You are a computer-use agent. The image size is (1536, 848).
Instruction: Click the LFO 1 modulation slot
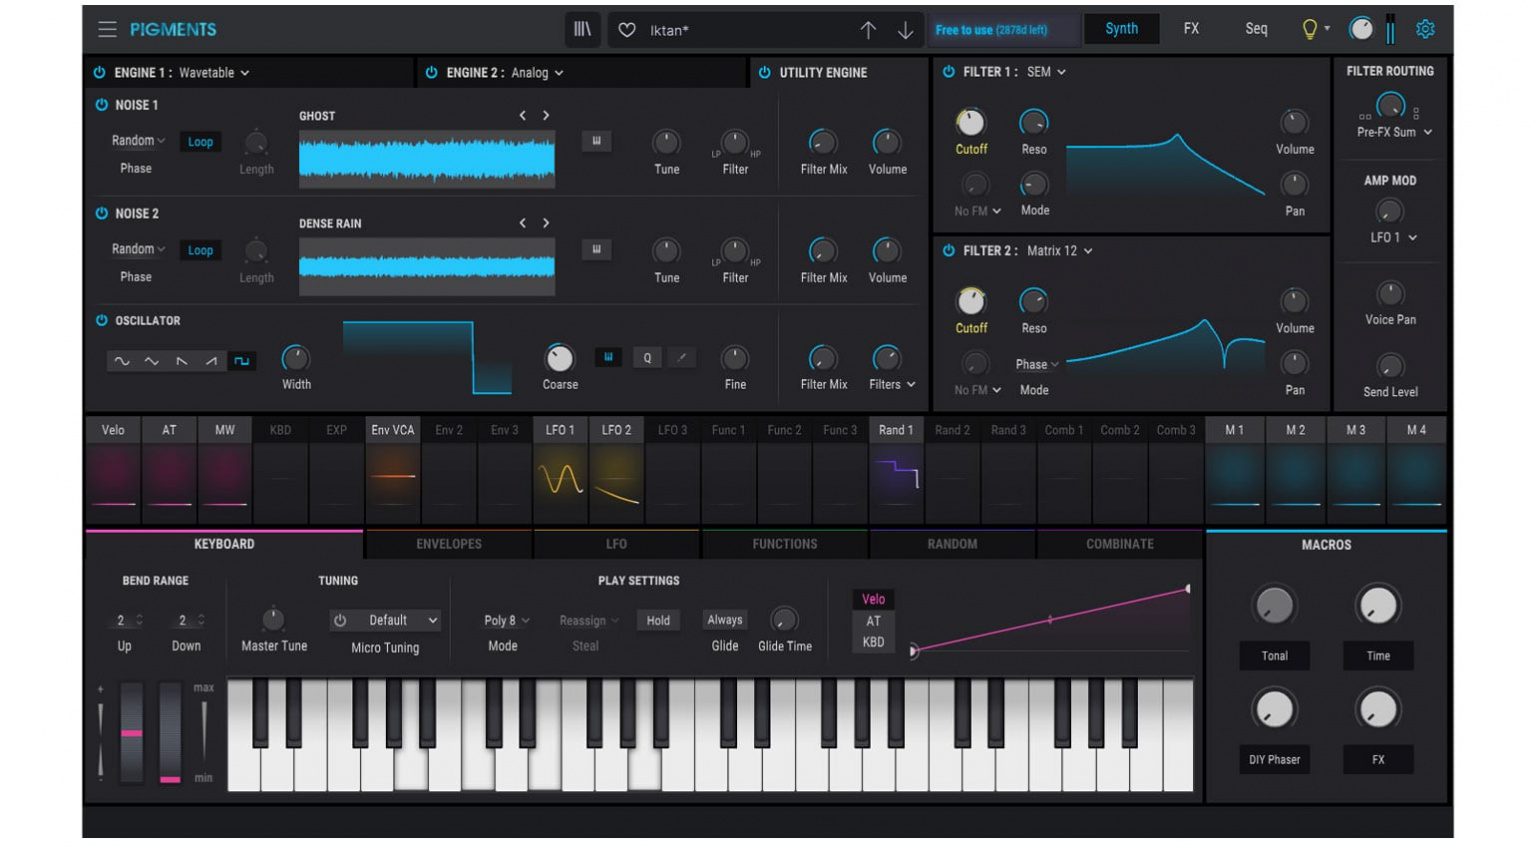[560, 470]
